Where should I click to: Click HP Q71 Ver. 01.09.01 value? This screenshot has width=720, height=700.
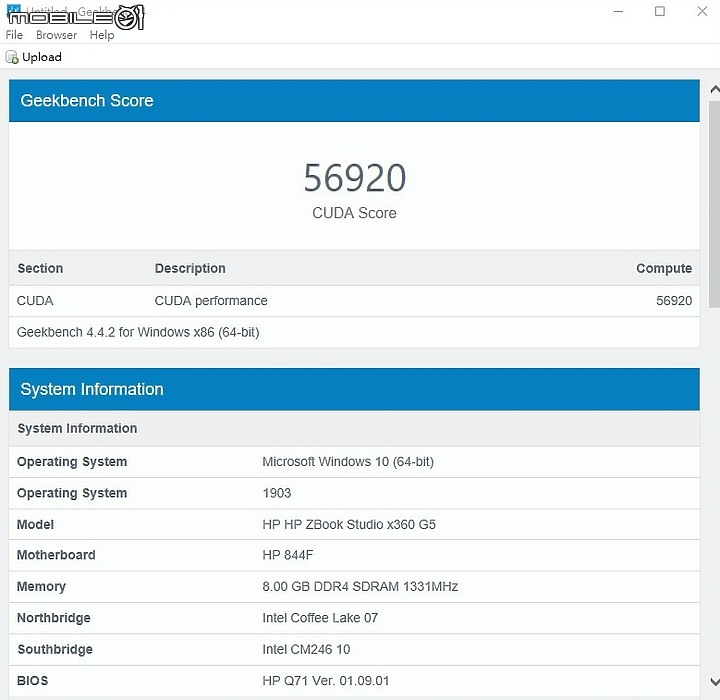coord(326,681)
